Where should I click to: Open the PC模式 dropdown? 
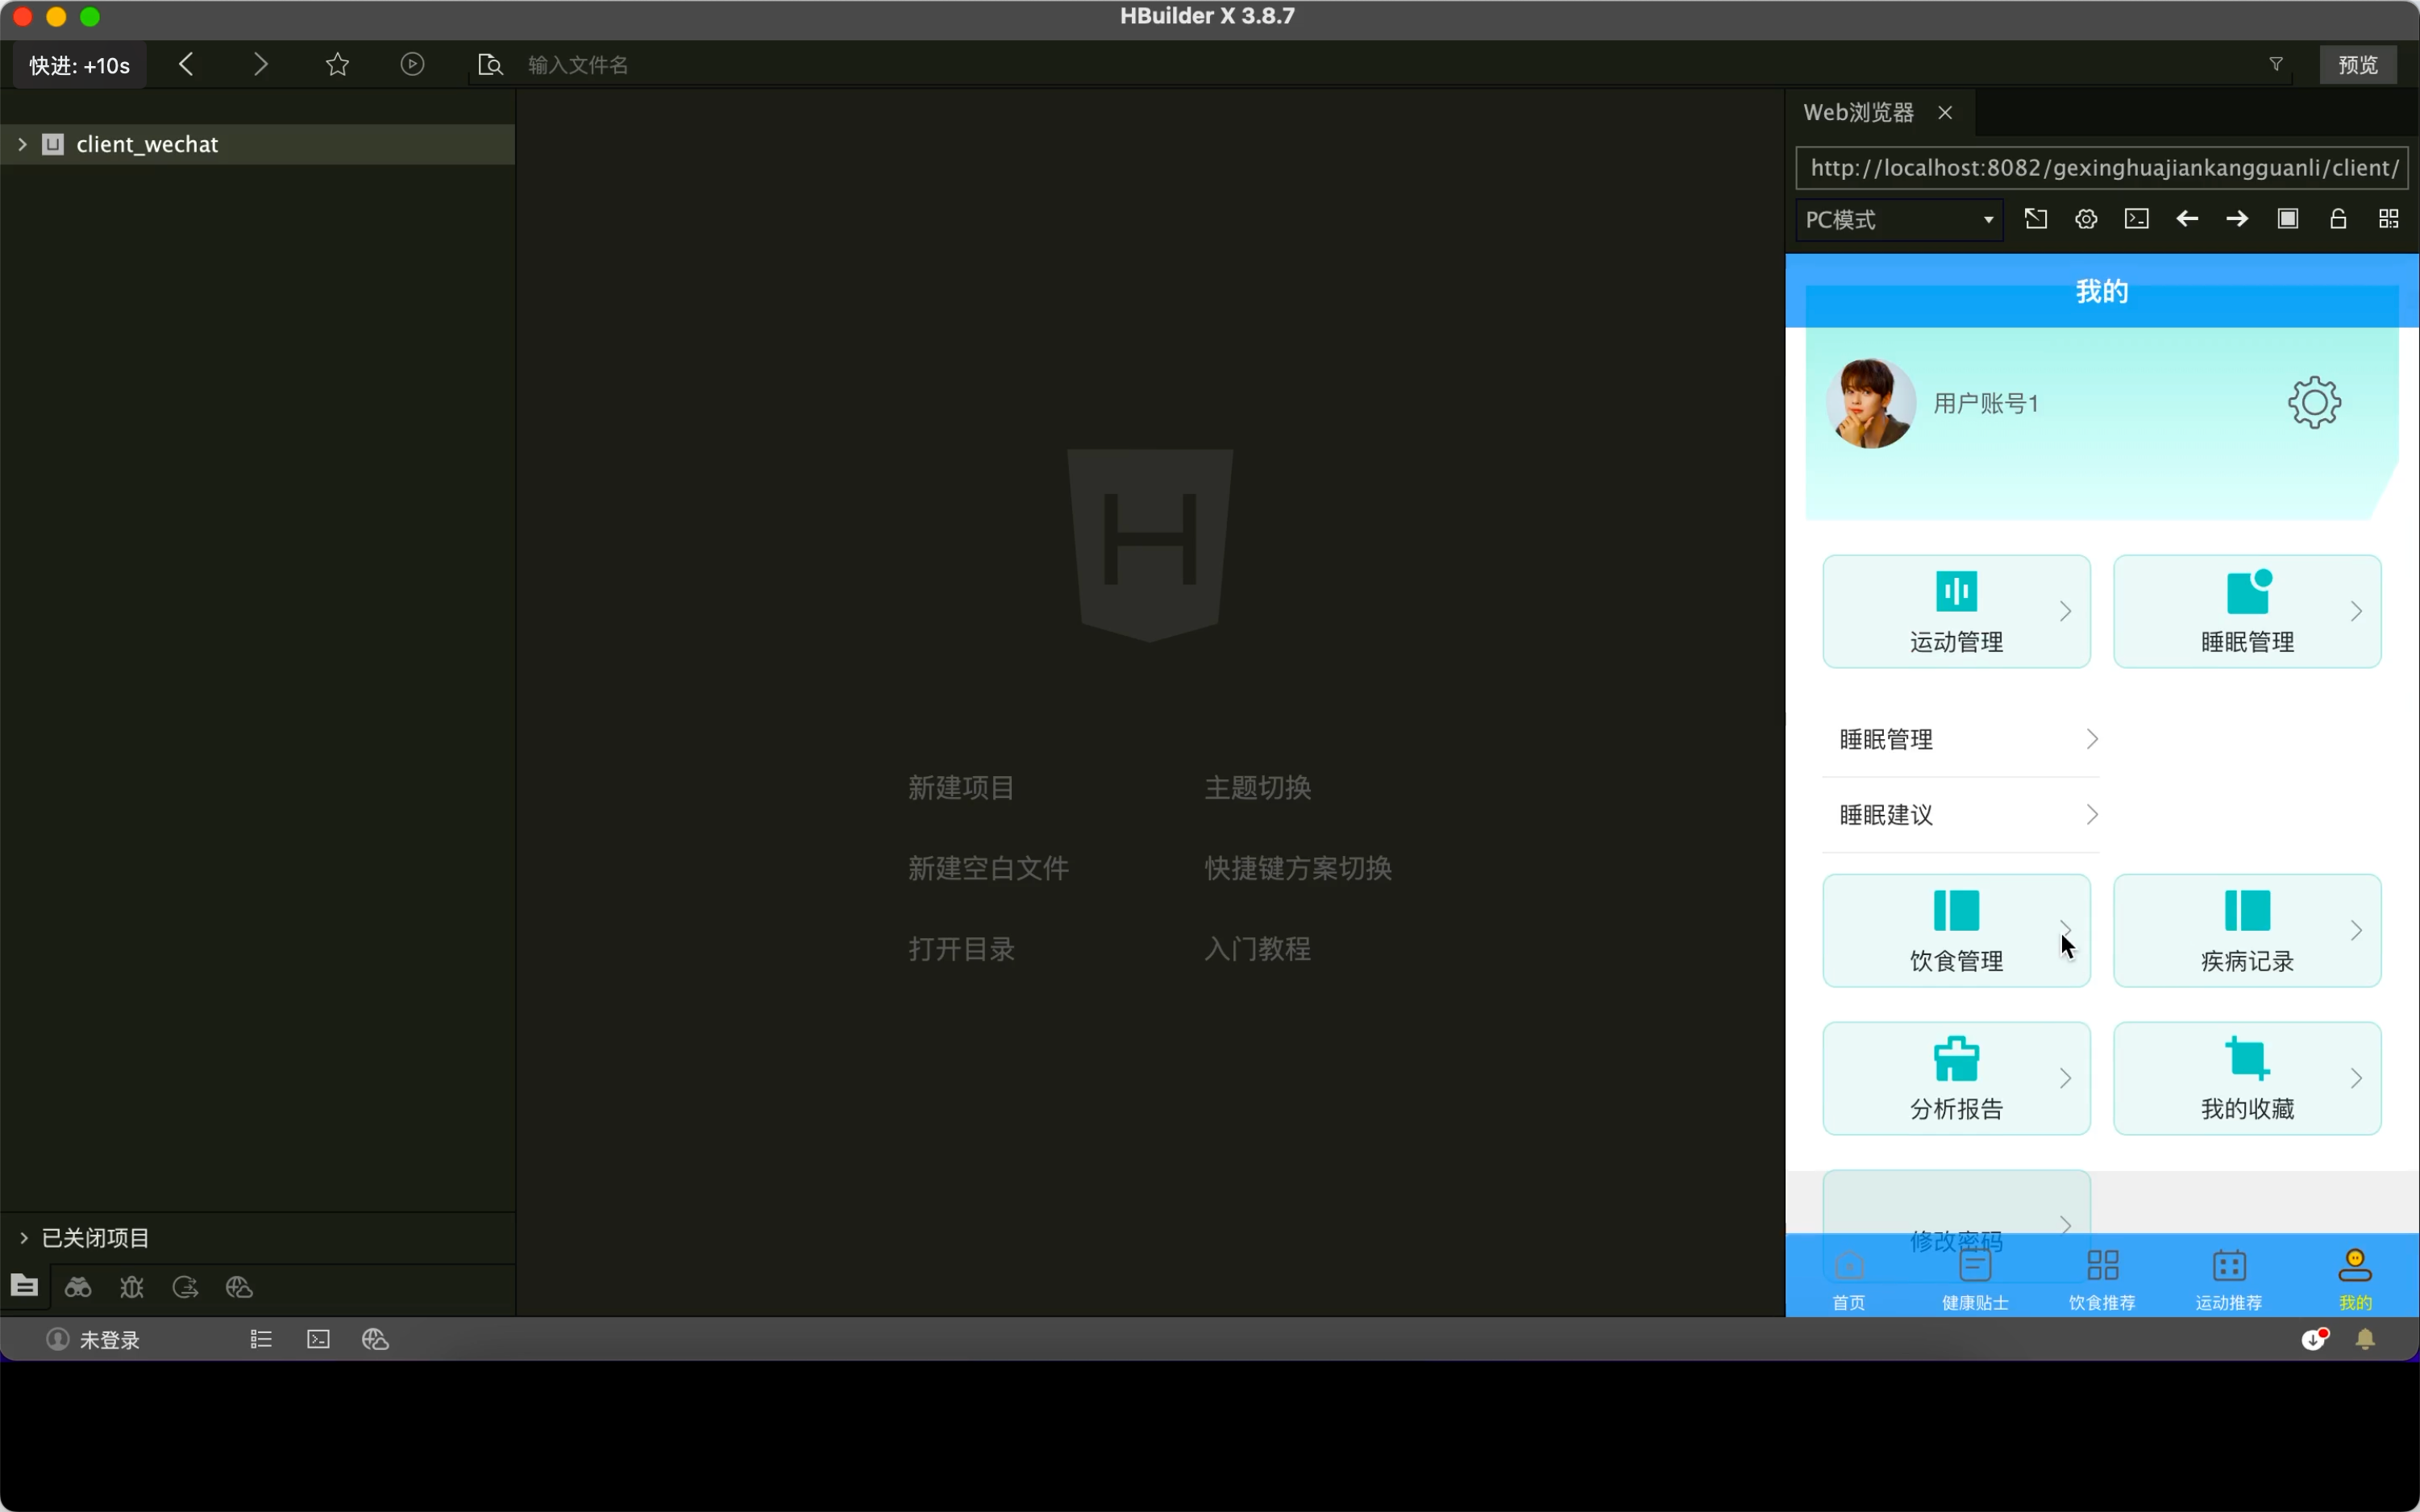coord(1899,219)
